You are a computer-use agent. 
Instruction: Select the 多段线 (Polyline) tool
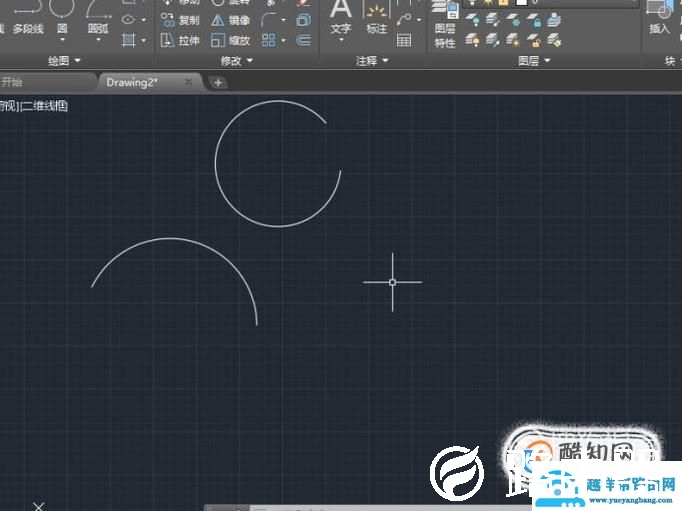pyautogui.click(x=27, y=20)
